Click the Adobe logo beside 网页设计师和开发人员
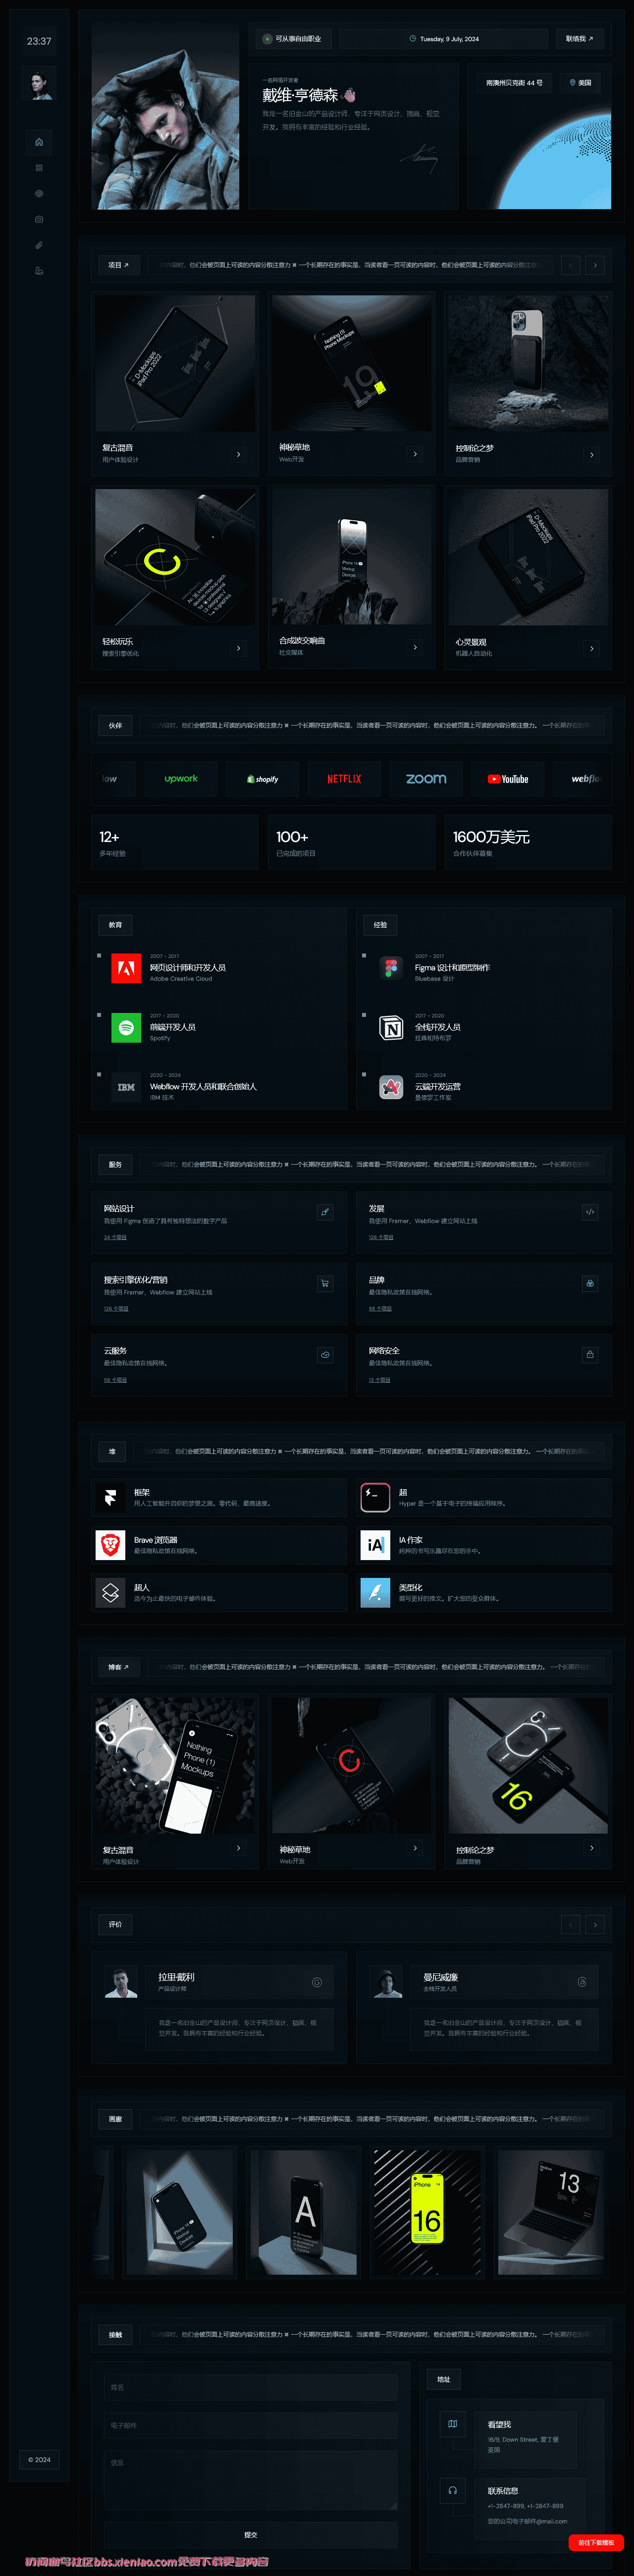Image resolution: width=634 pixels, height=2576 pixels. pyautogui.click(x=126, y=968)
